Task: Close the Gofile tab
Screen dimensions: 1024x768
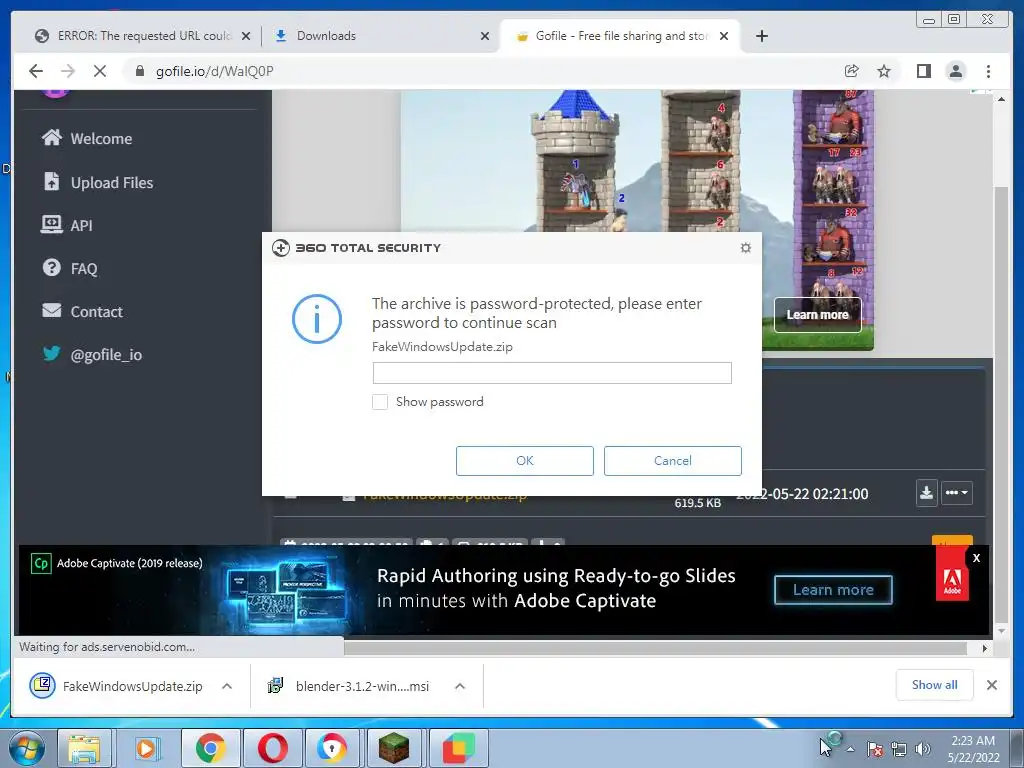Action: click(724, 36)
